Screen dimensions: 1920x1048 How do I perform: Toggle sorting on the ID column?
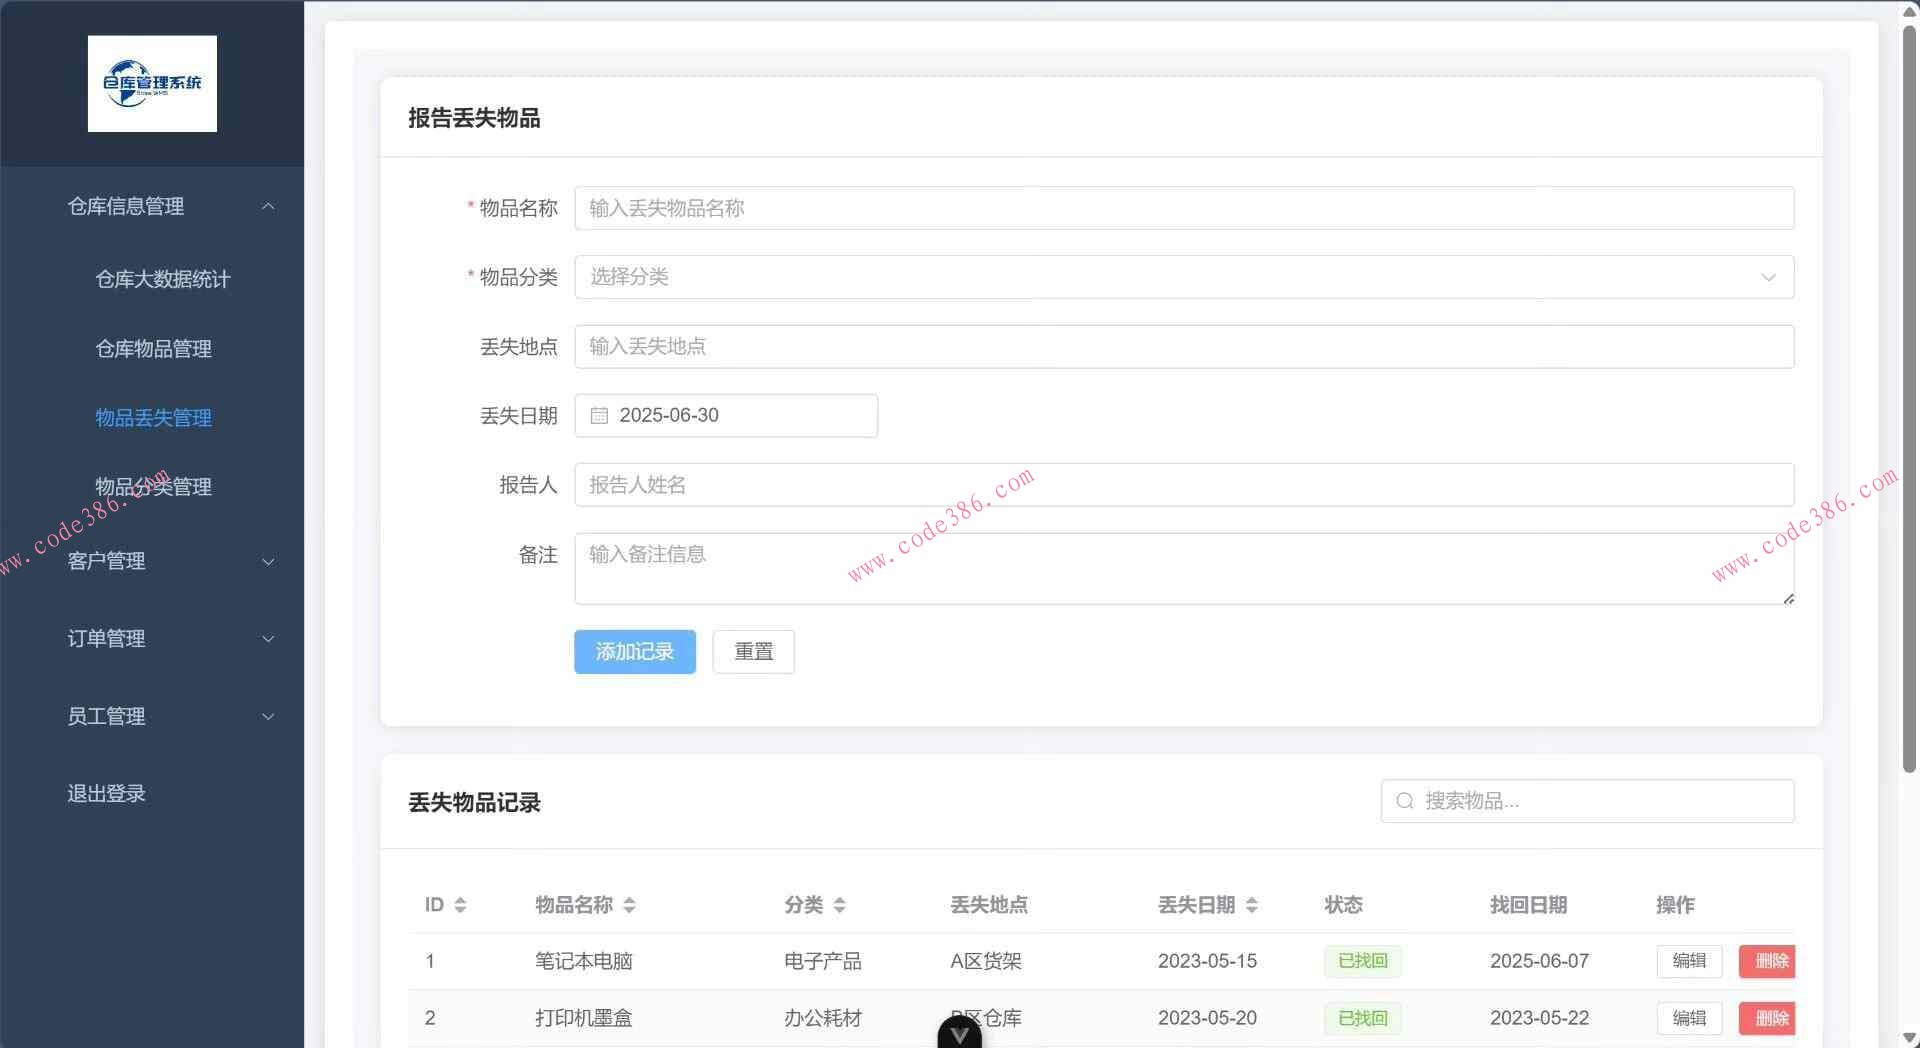(x=461, y=905)
